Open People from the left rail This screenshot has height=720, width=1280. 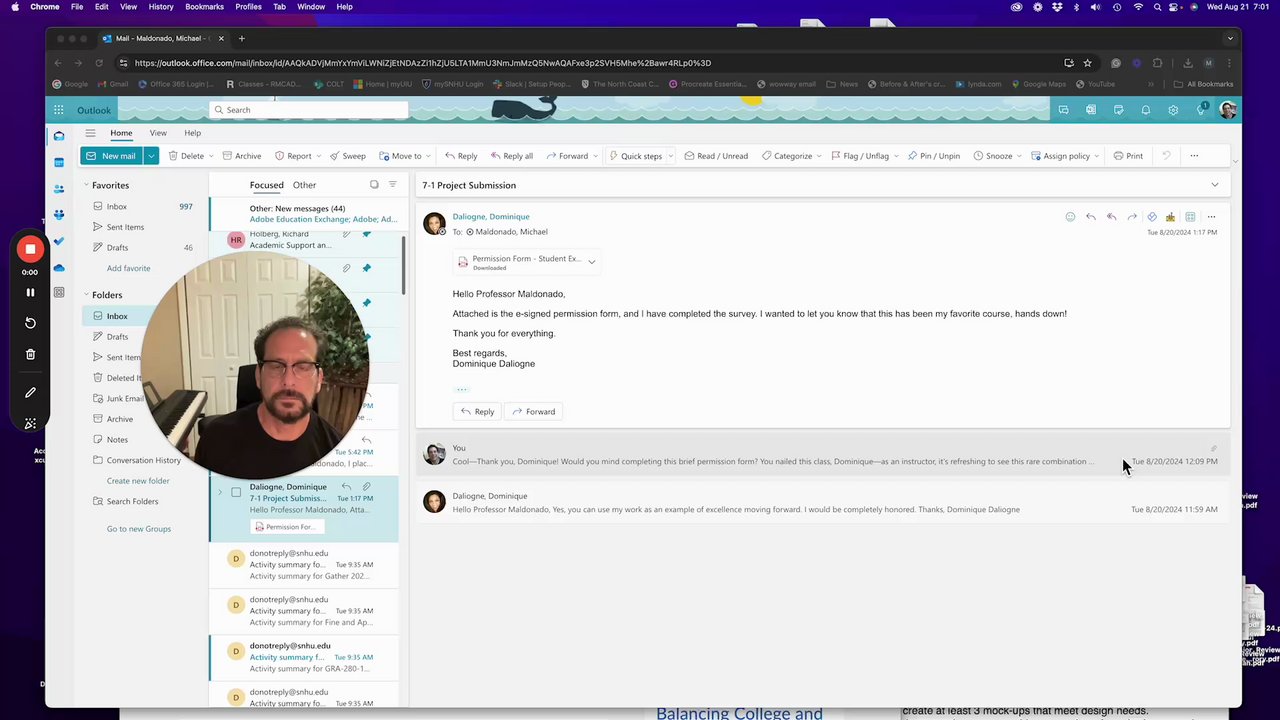point(59,188)
